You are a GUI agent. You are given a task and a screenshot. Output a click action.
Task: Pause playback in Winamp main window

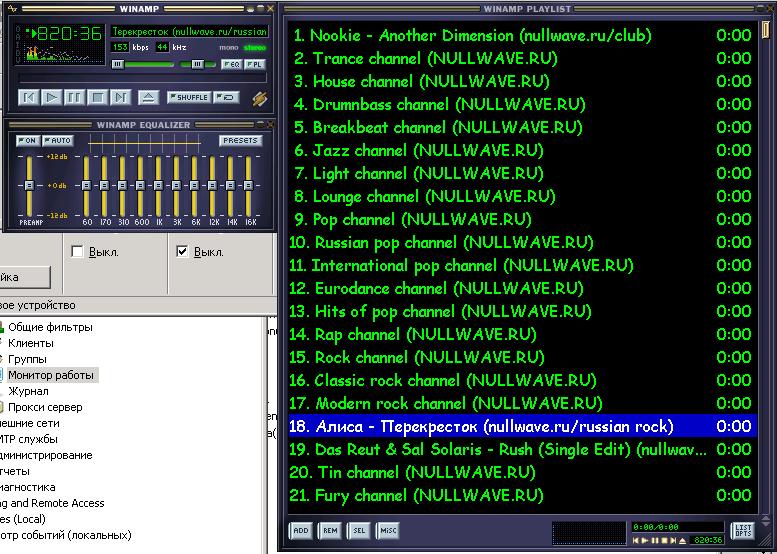pyautogui.click(x=74, y=97)
